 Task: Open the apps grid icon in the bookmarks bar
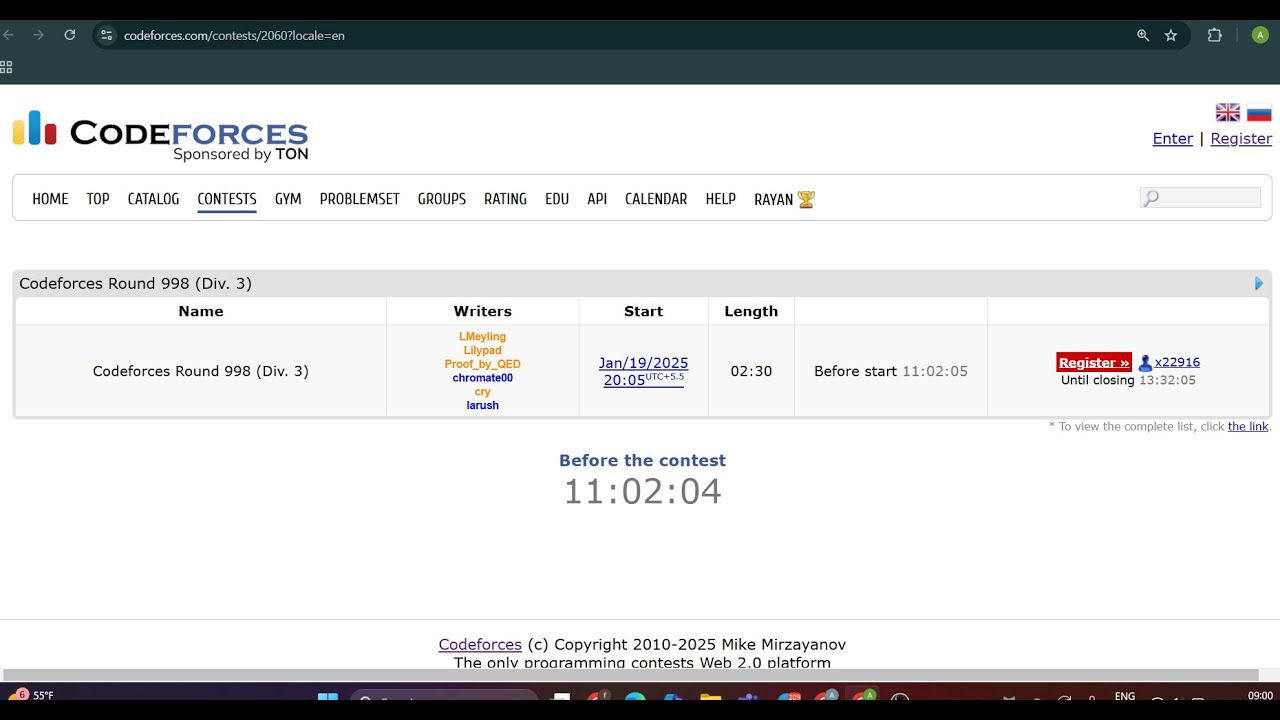click(x=6, y=67)
